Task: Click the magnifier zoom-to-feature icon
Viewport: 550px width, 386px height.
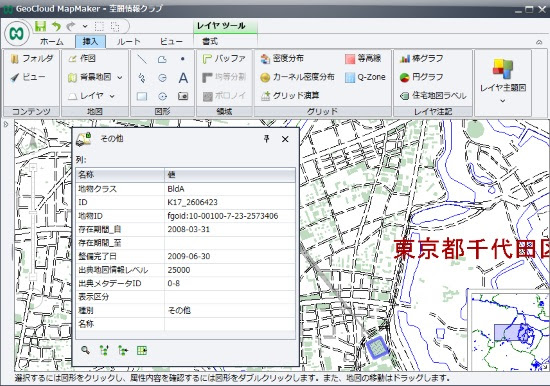Action: (85, 350)
